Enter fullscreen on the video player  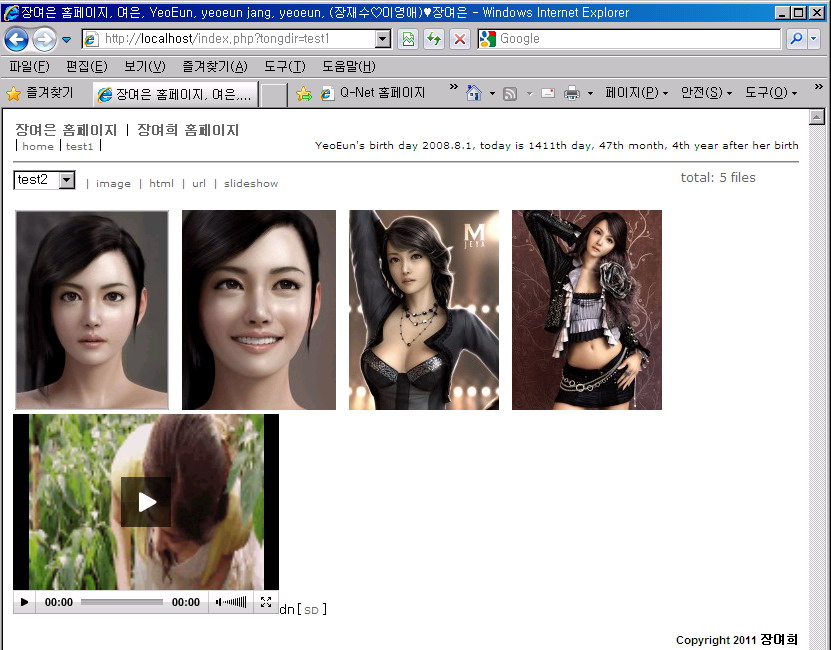point(265,602)
